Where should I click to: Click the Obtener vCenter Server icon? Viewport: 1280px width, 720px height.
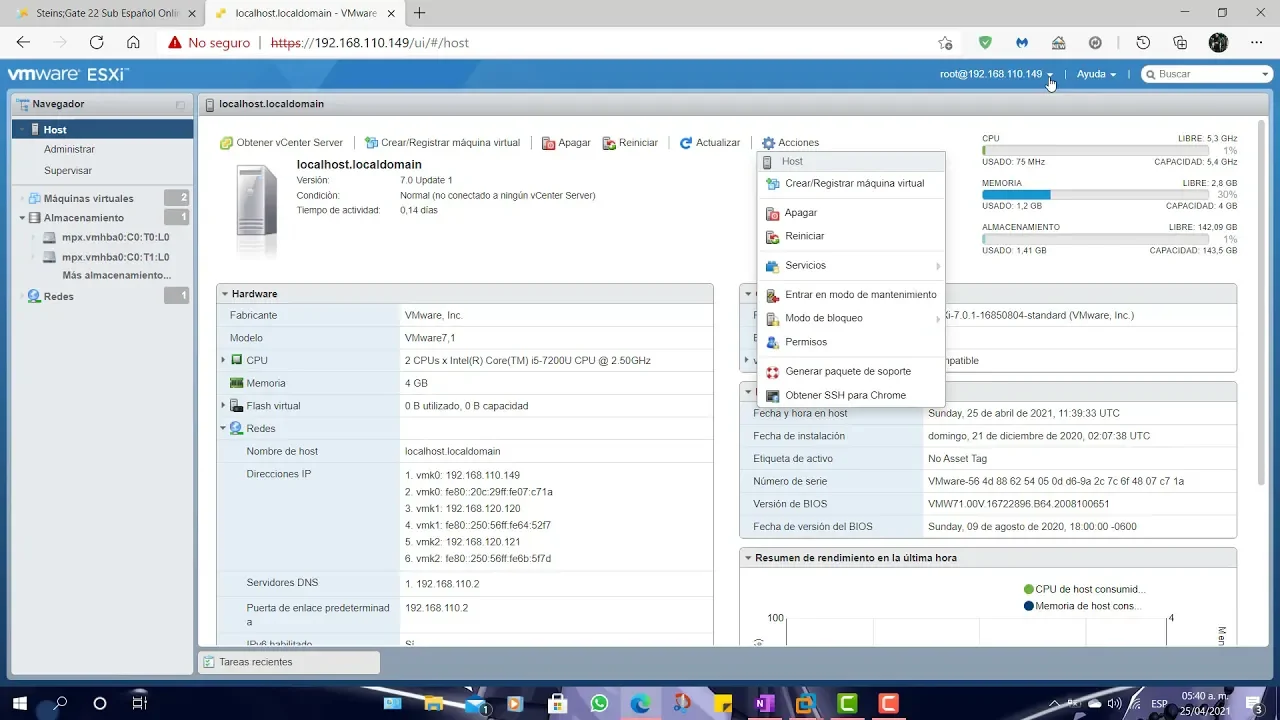(226, 143)
